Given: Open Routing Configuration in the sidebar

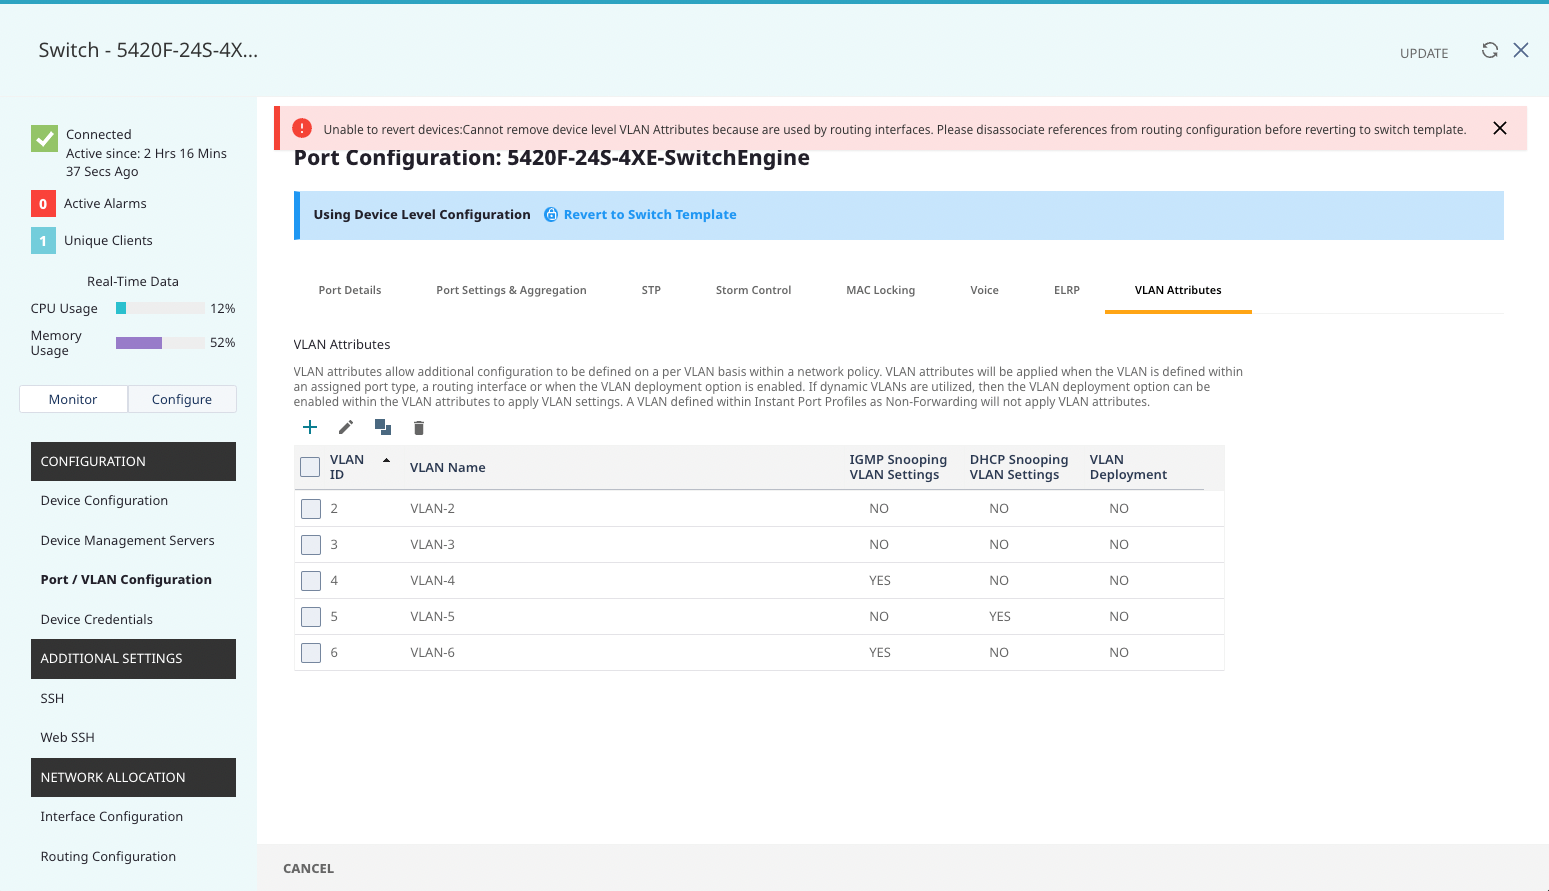Looking at the screenshot, I should click(108, 857).
